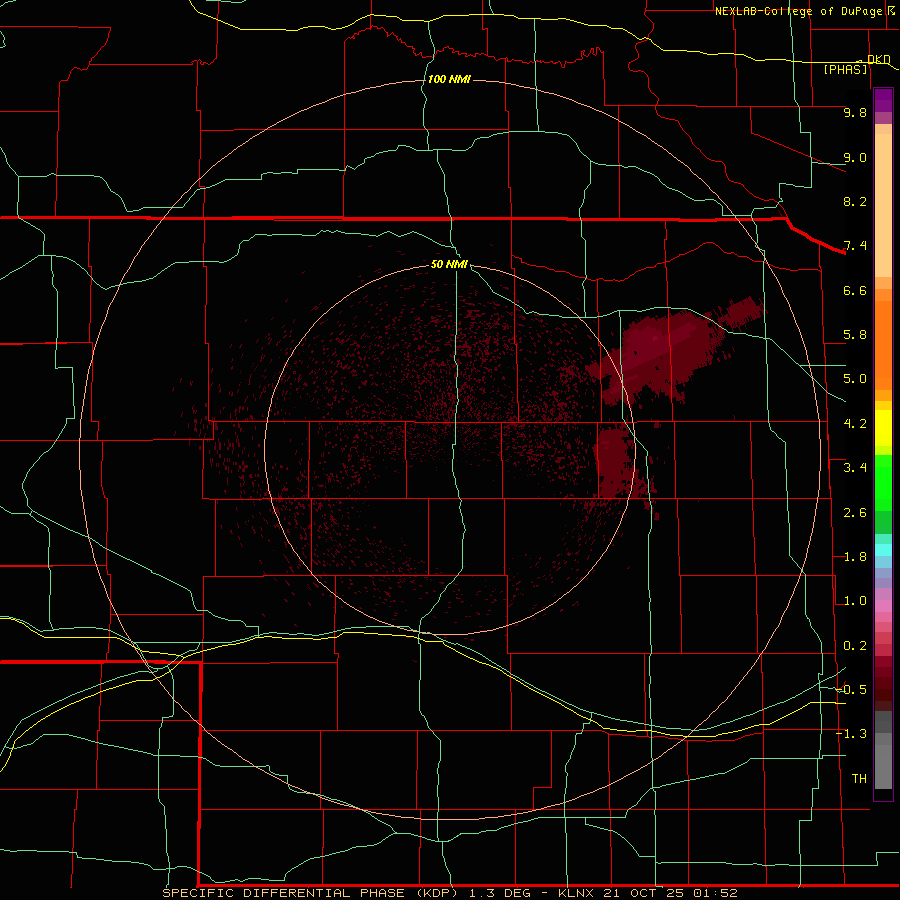This screenshot has width=900, height=900.
Task: Click the KLNX radar site identifier in caption
Action: pos(577,893)
